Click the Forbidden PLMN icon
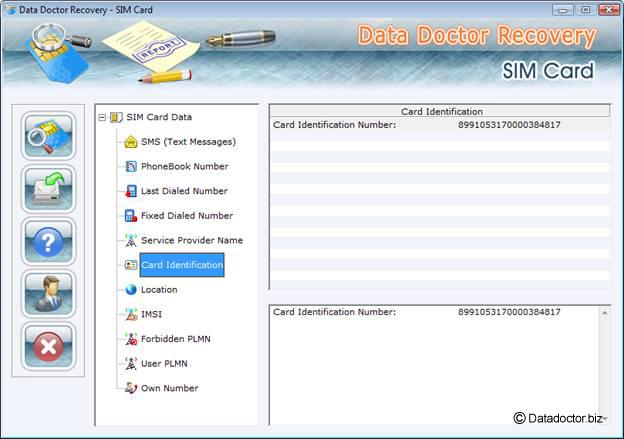Viewport: 624px width, 439px height. [131, 339]
